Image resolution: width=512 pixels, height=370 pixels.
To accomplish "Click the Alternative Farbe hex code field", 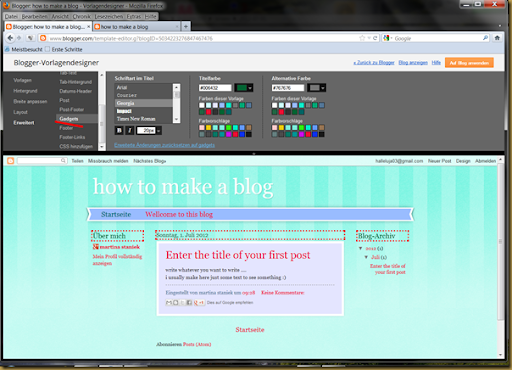I will [x=288, y=88].
